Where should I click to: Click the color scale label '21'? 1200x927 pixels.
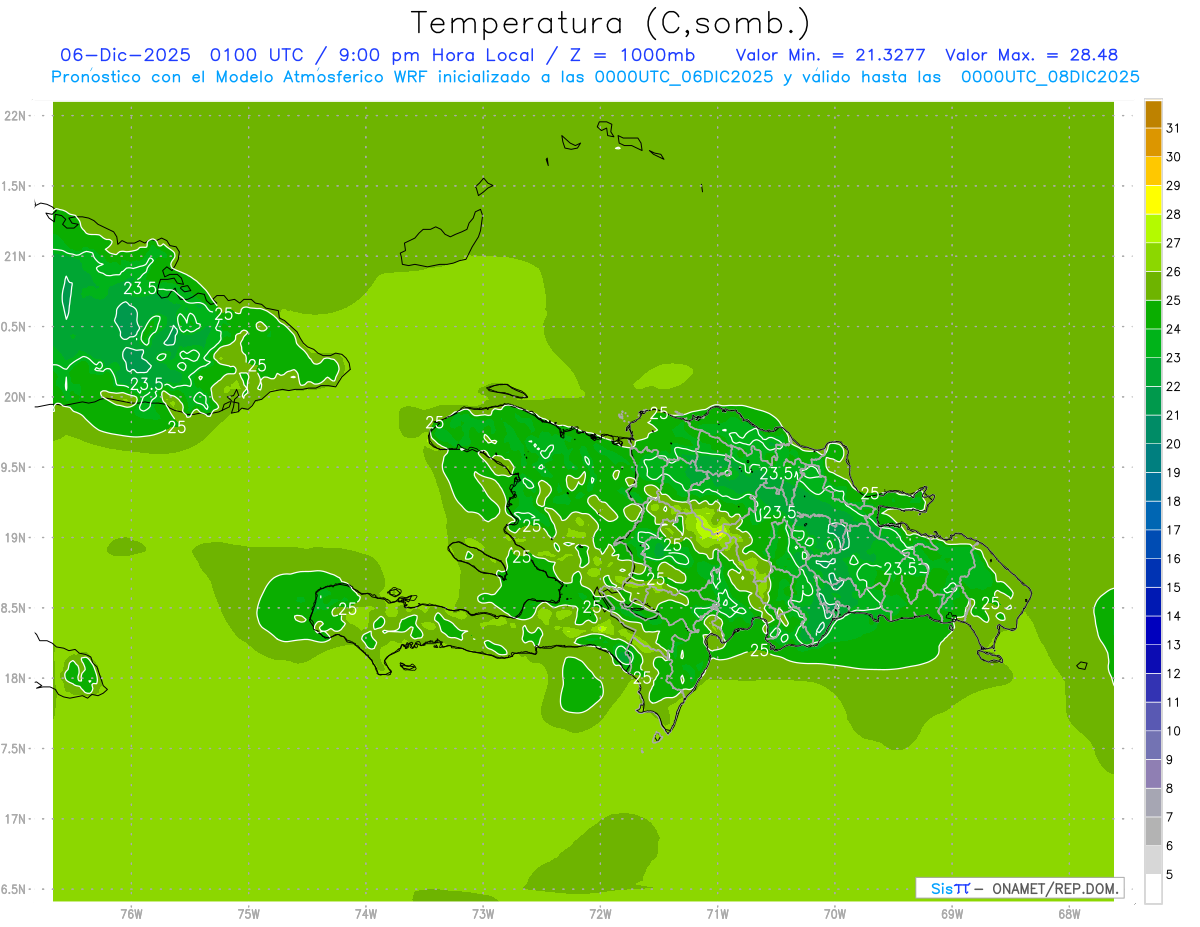point(1173,415)
